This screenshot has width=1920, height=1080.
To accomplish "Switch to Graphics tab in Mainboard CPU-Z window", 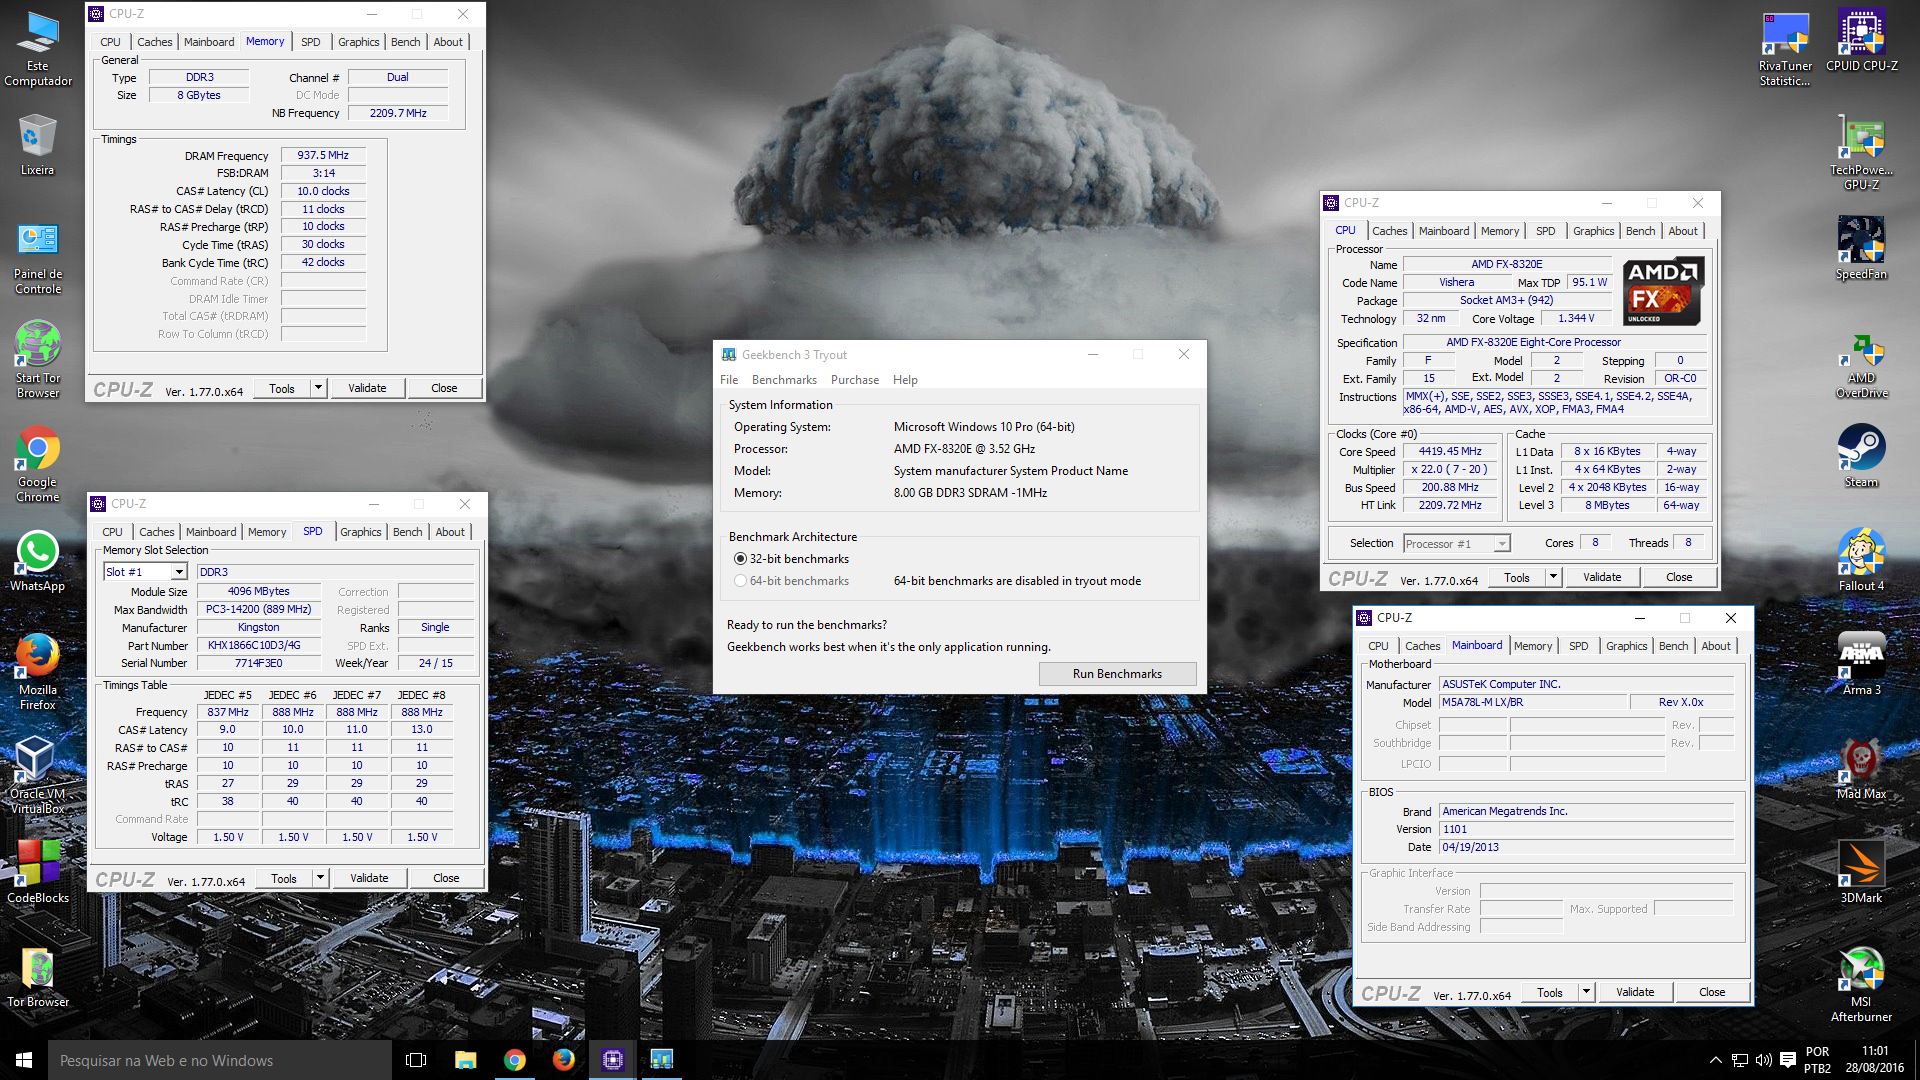I will 1626,646.
